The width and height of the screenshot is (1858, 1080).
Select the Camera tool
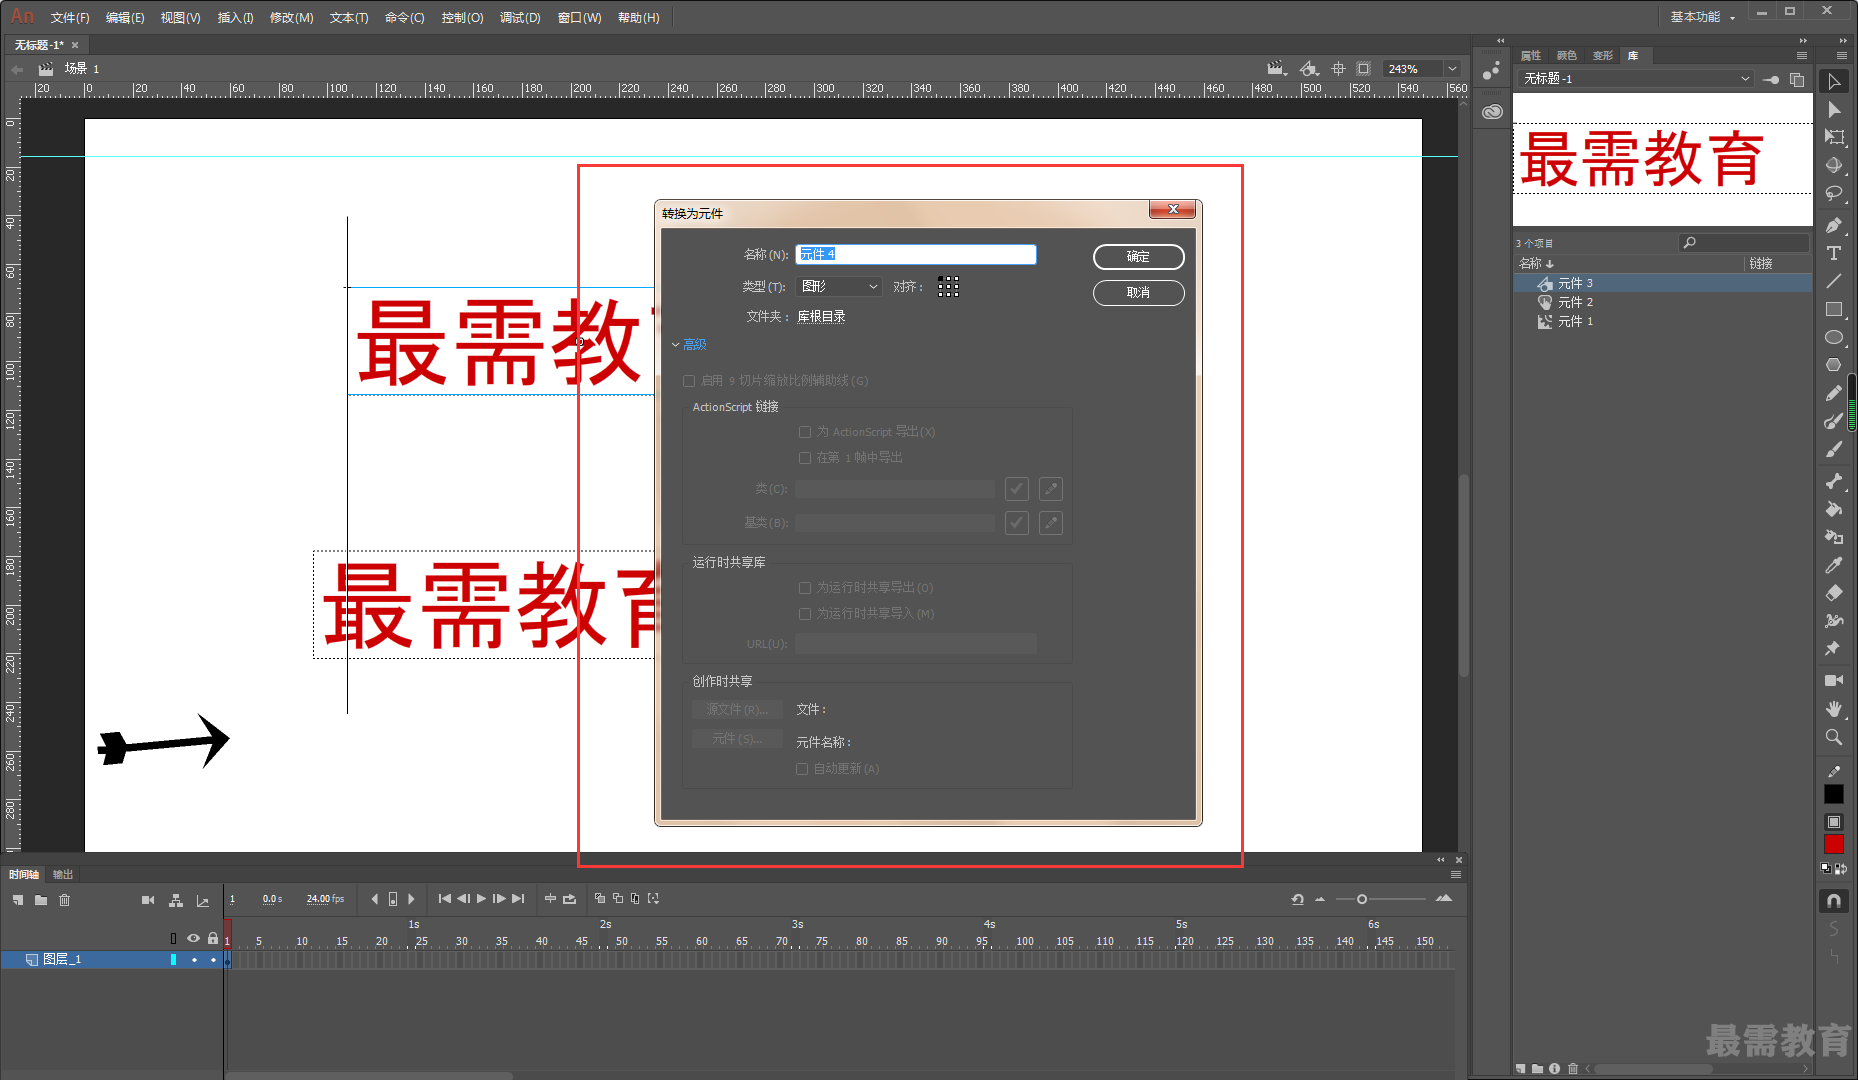pyautogui.click(x=1834, y=680)
